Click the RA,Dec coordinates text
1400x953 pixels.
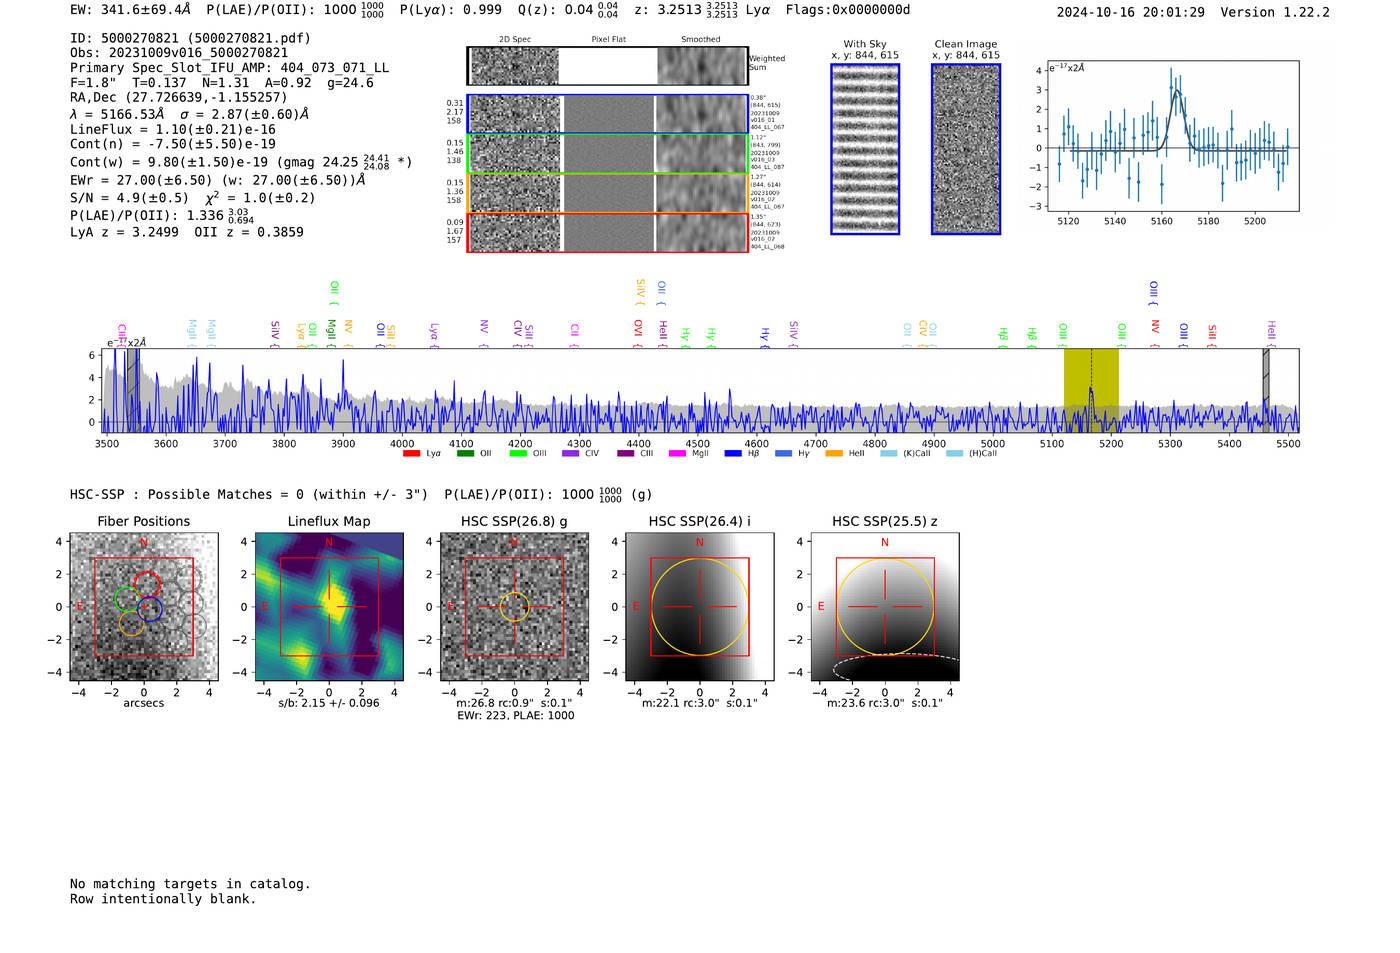coord(179,97)
